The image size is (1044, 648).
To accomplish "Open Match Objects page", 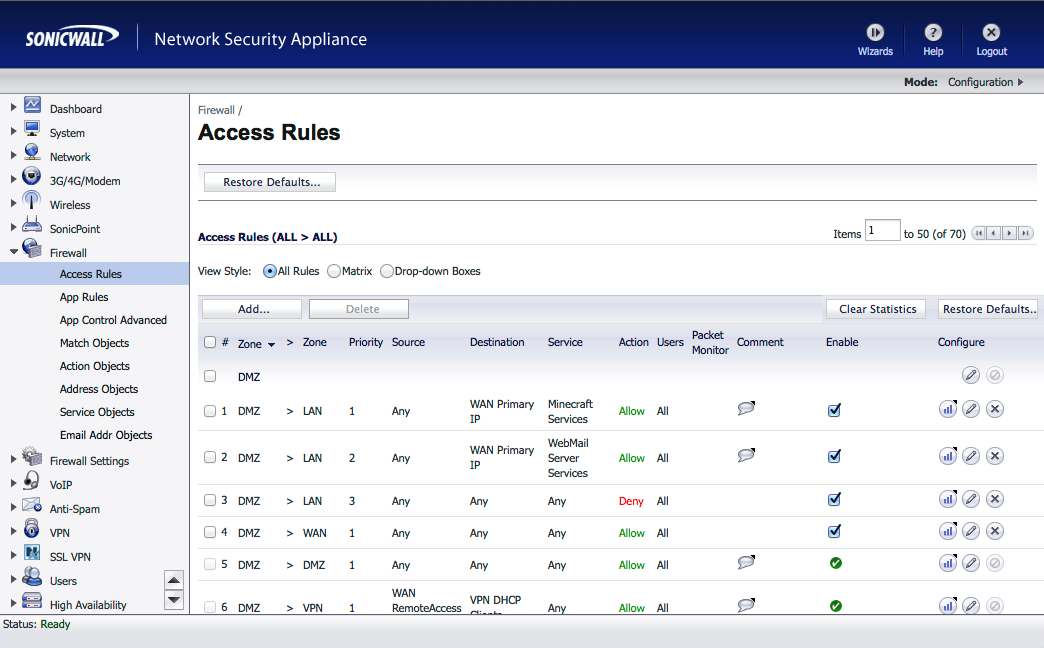I will coord(95,343).
